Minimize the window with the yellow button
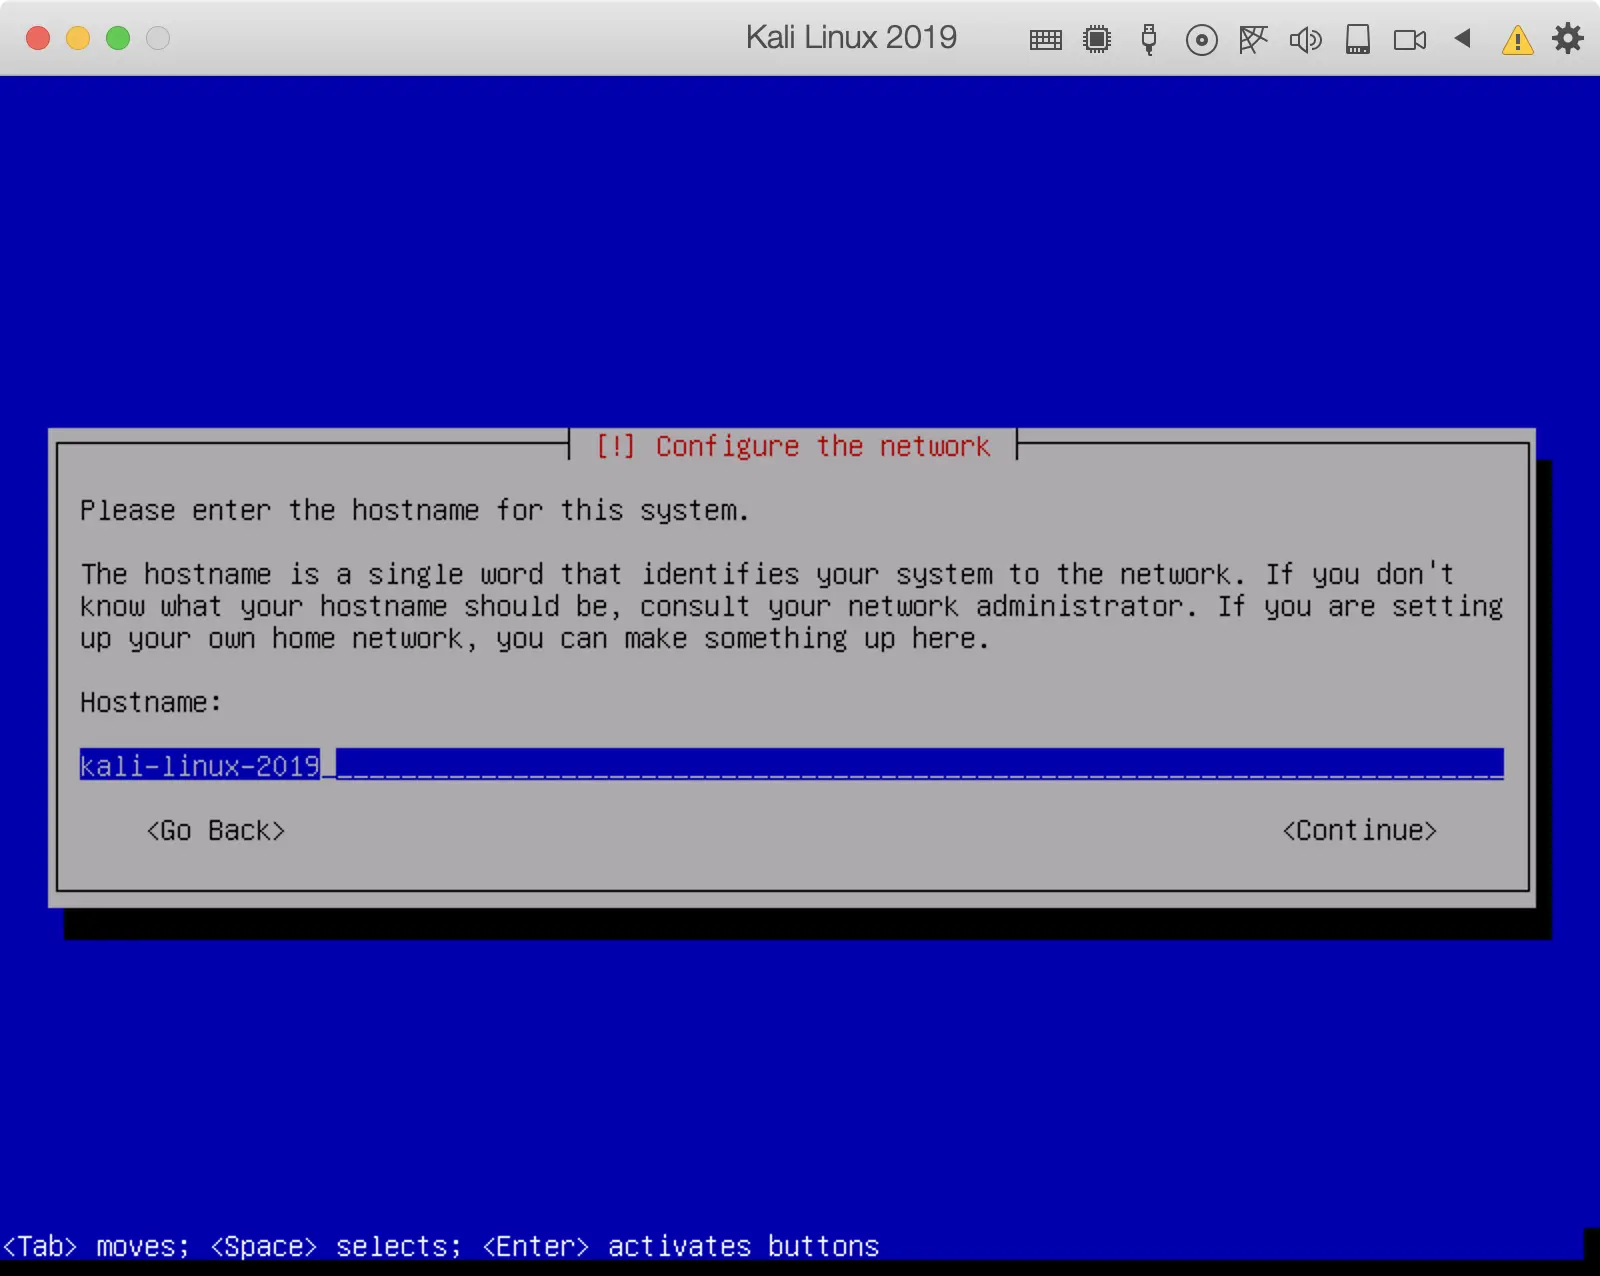Screen dimensions: 1600x1276 tap(78, 38)
